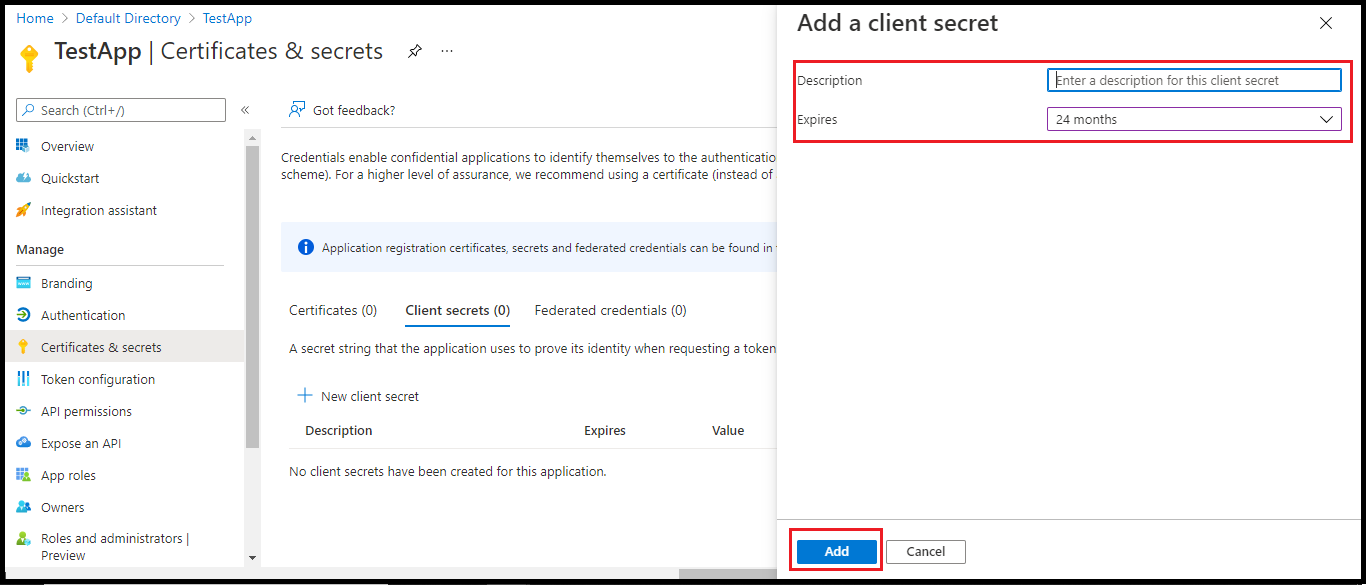Open Roles and administrators | Preview
The image size is (1366, 585).
pos(115,546)
